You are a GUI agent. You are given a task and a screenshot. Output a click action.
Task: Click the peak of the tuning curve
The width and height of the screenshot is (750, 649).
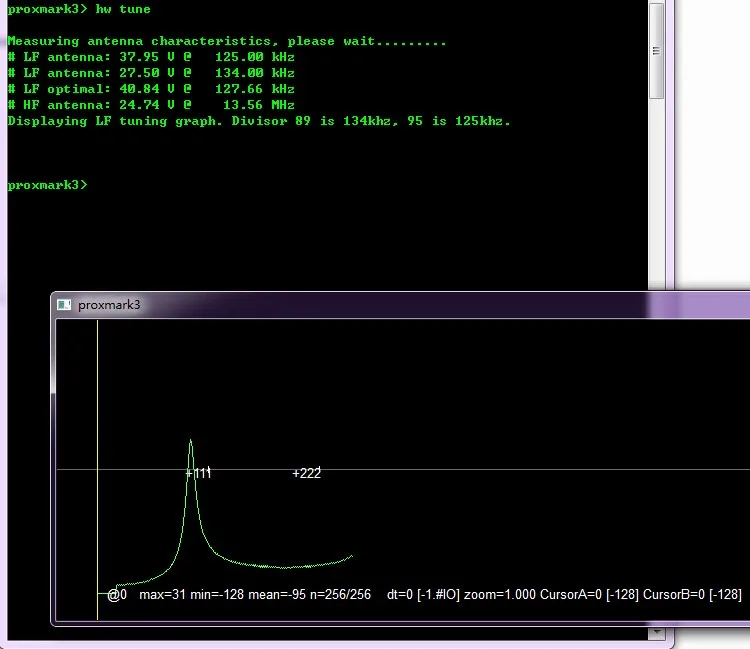point(190,441)
